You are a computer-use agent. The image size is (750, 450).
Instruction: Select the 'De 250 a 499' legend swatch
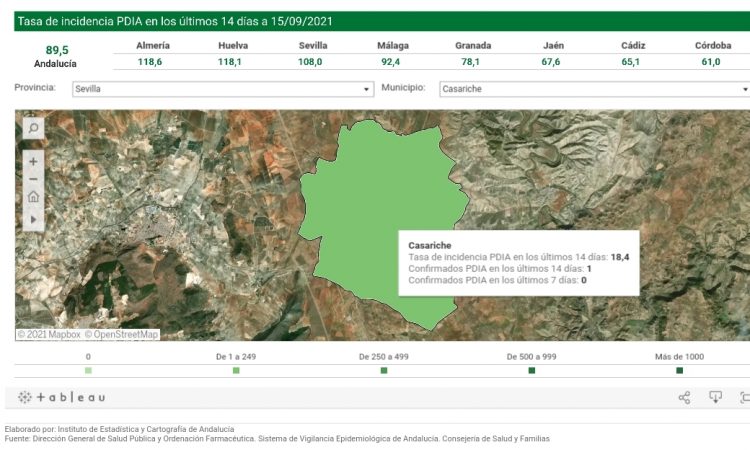(384, 371)
